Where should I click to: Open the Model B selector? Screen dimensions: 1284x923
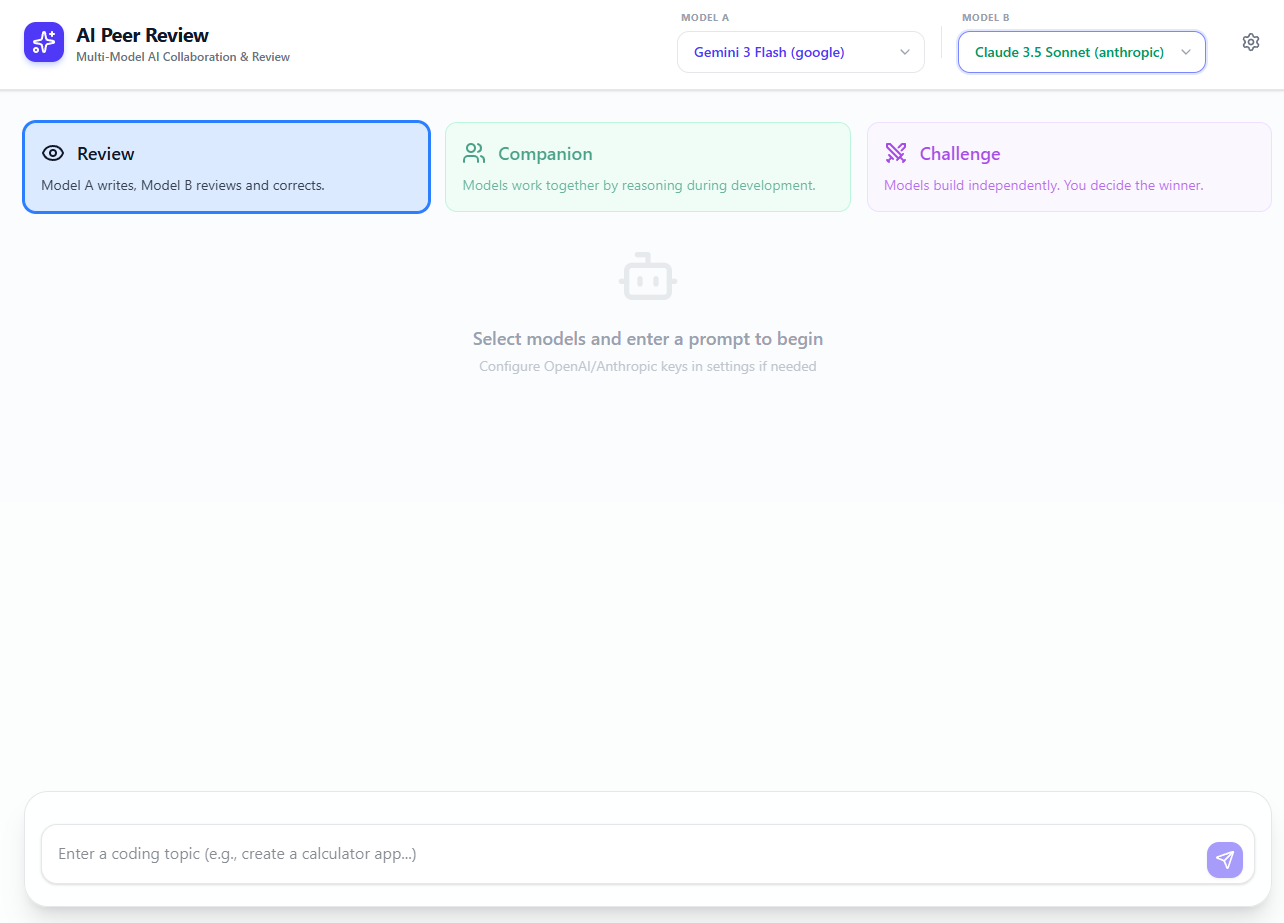(x=1081, y=52)
